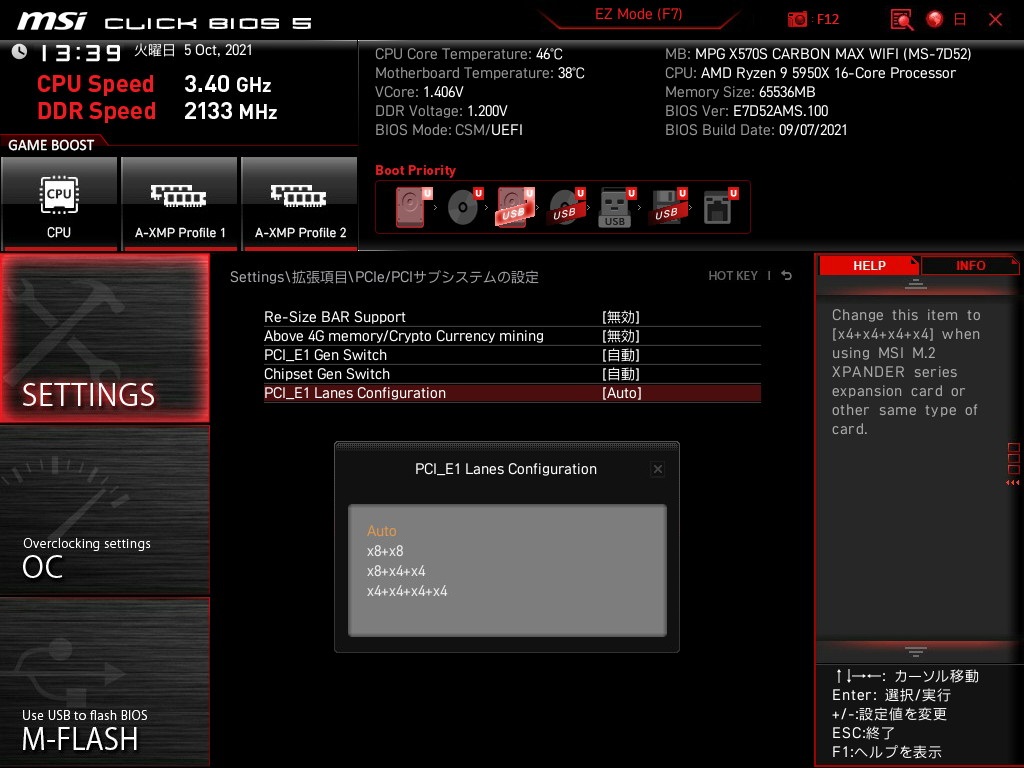This screenshot has height=768, width=1024.
Task: Click the back arrow icon near HOT KEY
Action: pos(787,276)
